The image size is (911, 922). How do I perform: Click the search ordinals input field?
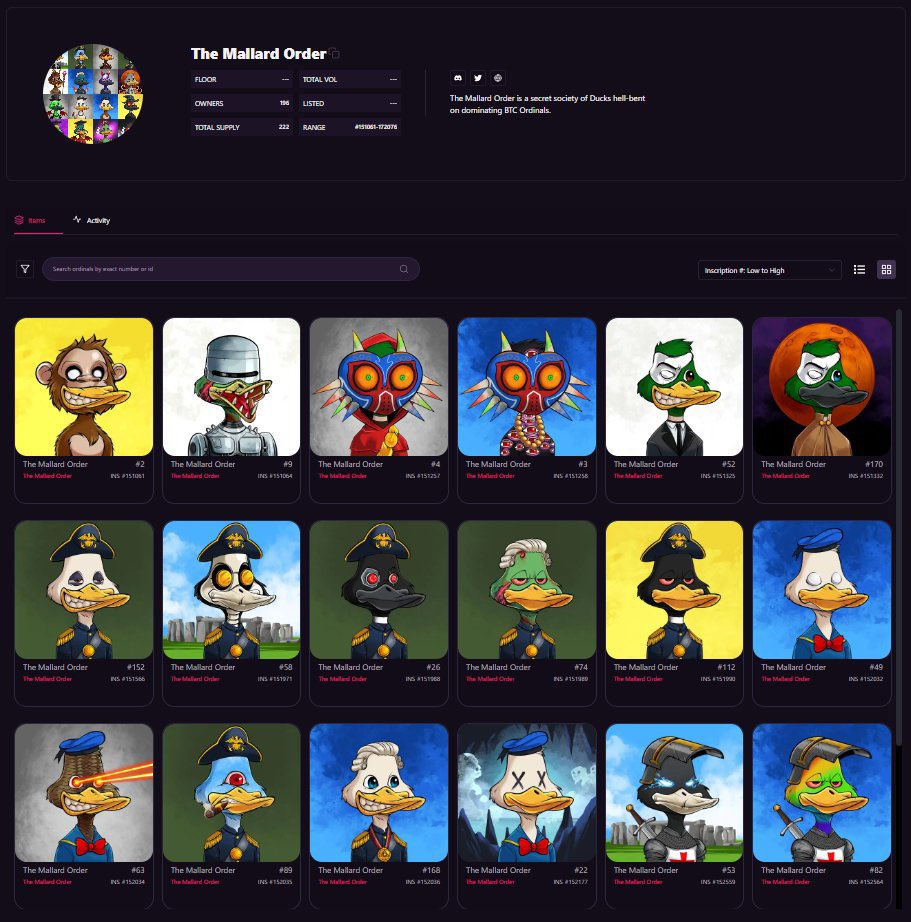[x=231, y=269]
